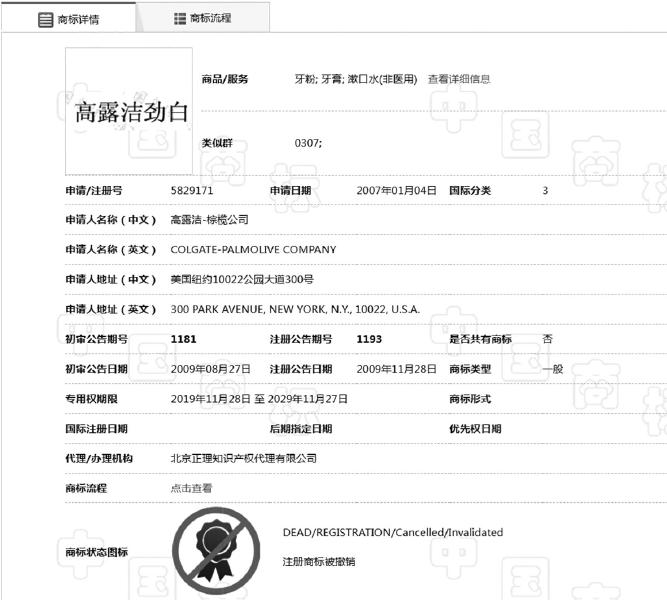Click the date 2009年11月28日
667x600 pixels.
tap(396, 369)
